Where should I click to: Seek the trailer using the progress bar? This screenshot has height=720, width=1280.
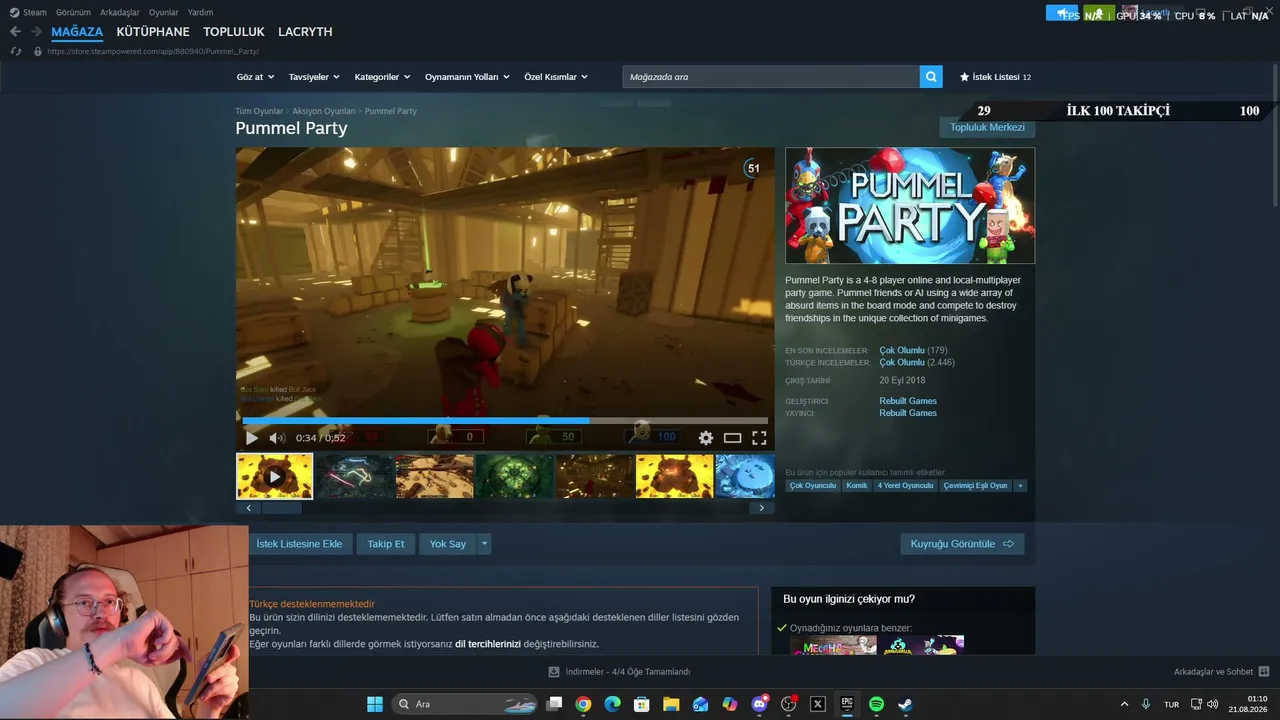[x=505, y=421]
